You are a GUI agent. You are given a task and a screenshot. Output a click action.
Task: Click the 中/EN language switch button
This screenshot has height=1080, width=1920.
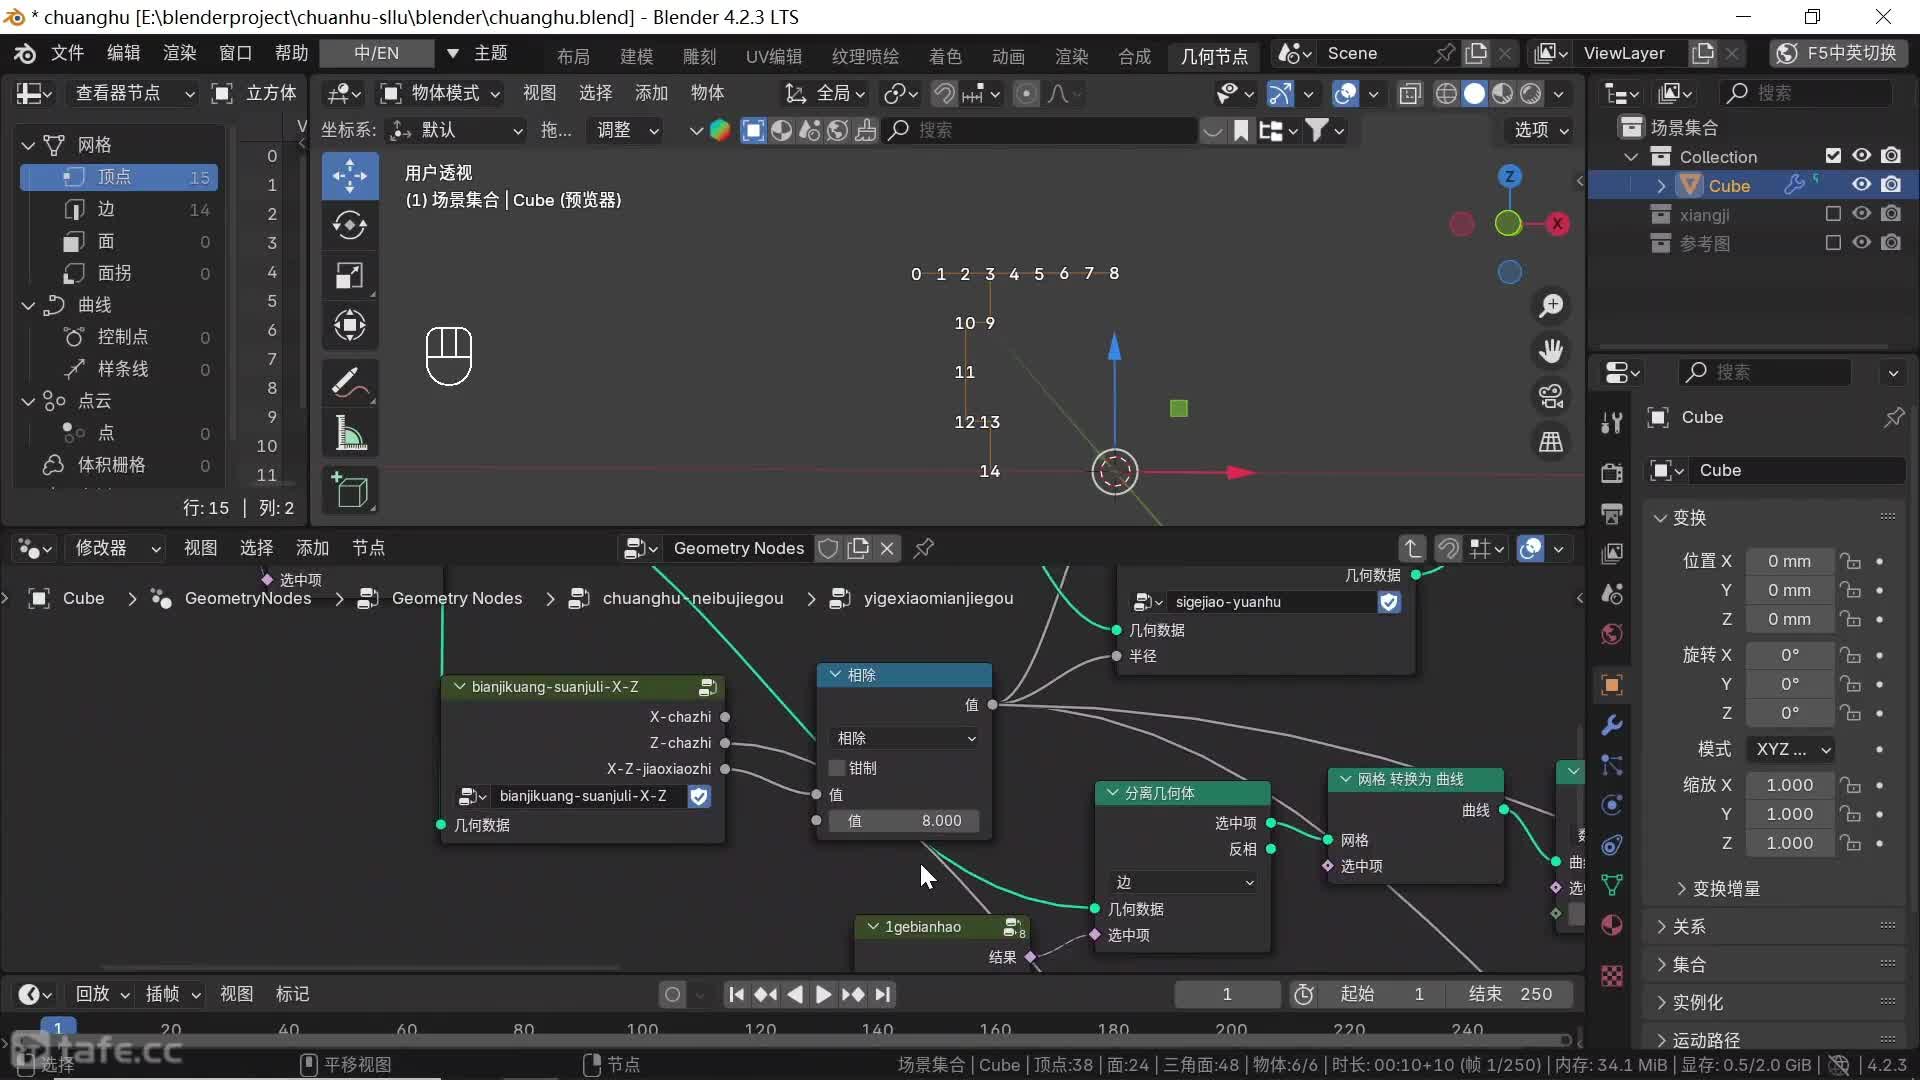[x=376, y=53]
